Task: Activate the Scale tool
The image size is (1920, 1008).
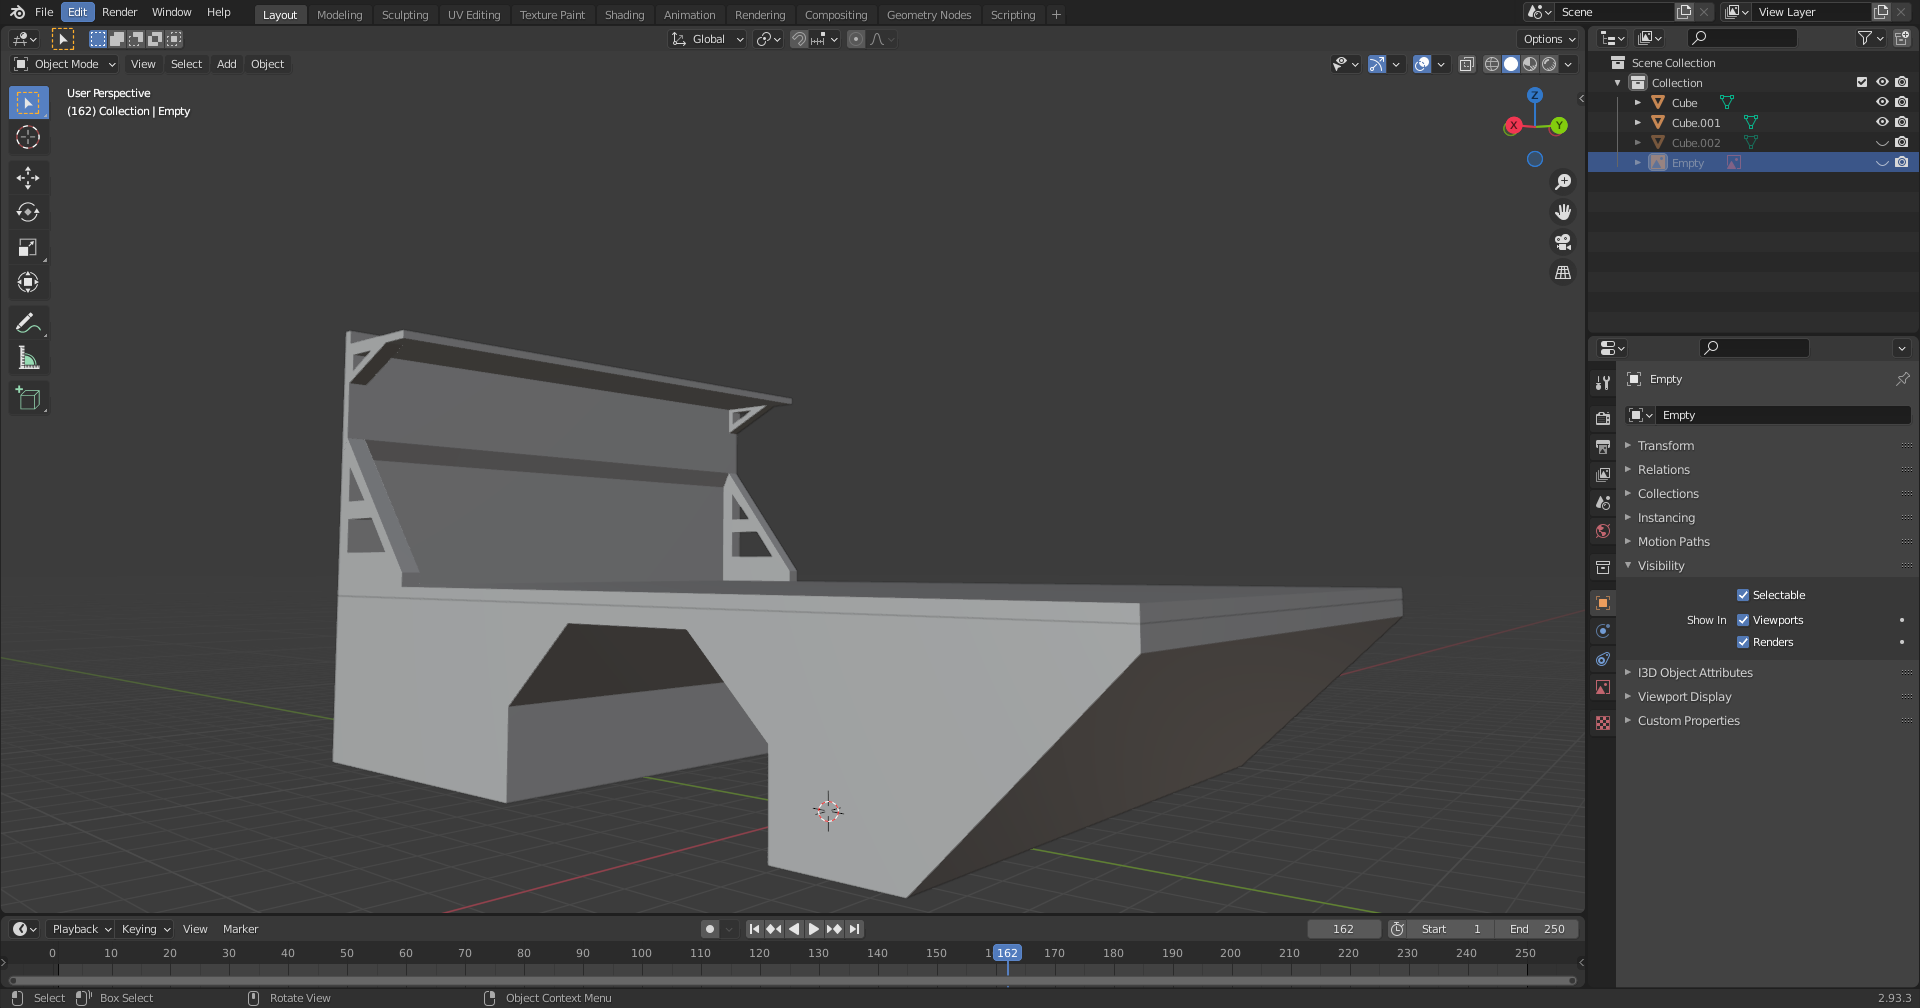Action: tap(28, 248)
